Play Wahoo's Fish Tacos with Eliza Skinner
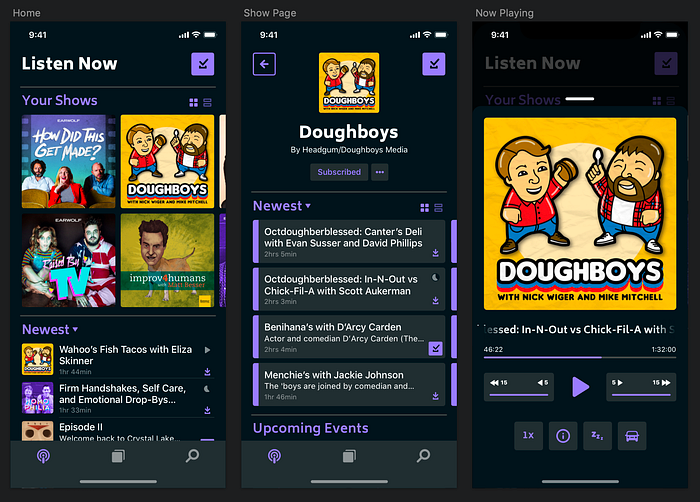 pyautogui.click(x=208, y=350)
